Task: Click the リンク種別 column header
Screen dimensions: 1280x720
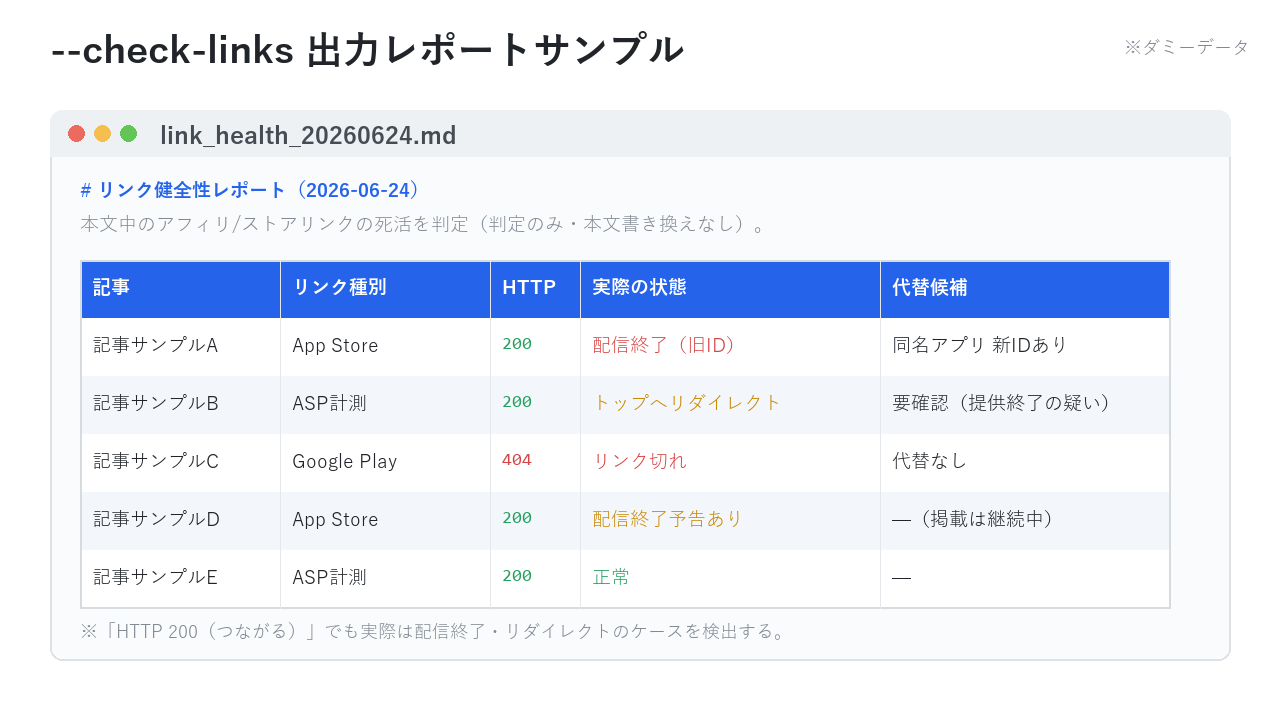Action: tap(386, 290)
